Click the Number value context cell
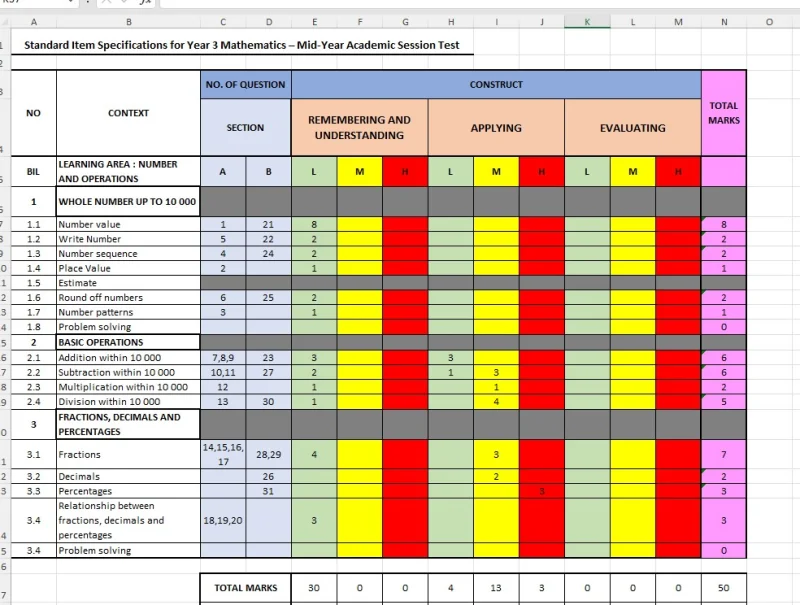The width and height of the screenshot is (800, 605). coord(128,225)
